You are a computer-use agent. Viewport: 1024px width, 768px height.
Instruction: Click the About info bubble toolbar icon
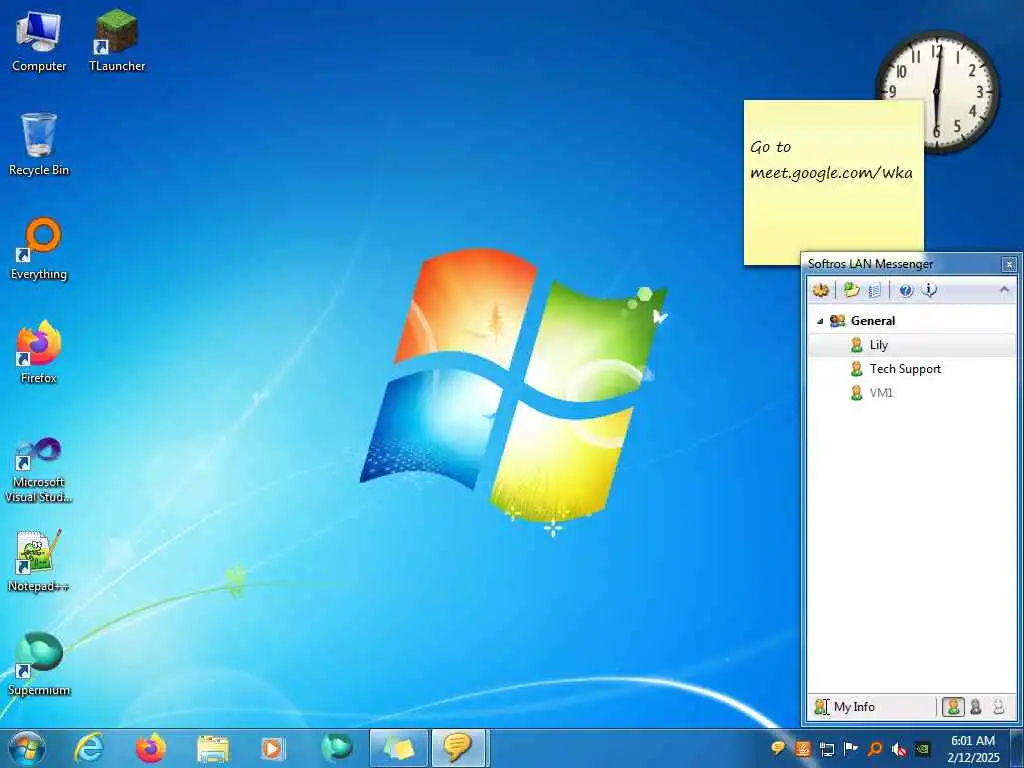929,289
